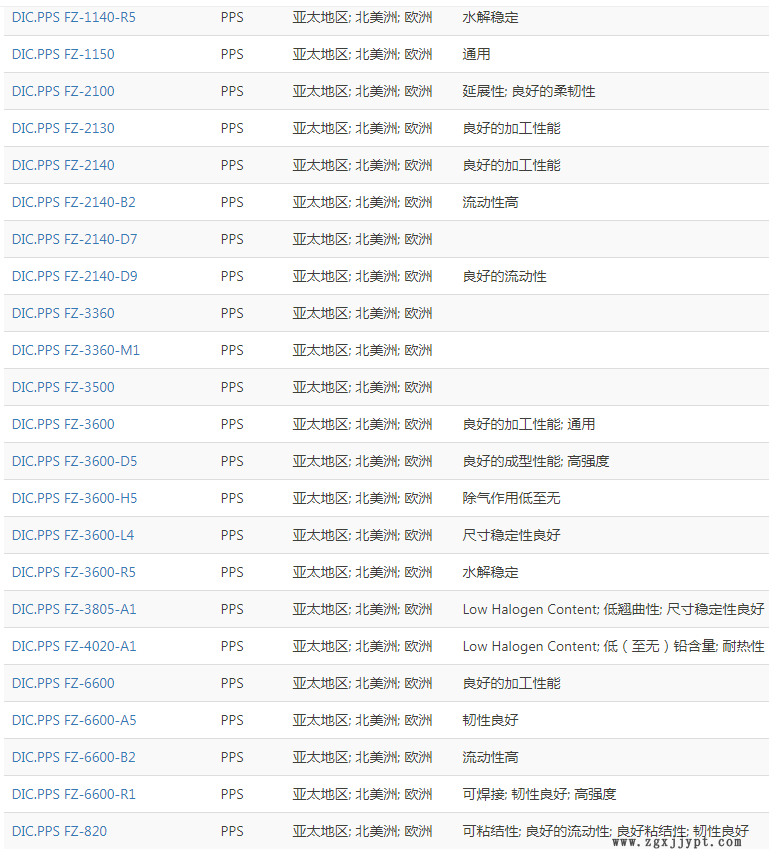Select the DIC.PPS FZ-820 link
The width and height of the screenshot is (769, 864).
tap(59, 831)
